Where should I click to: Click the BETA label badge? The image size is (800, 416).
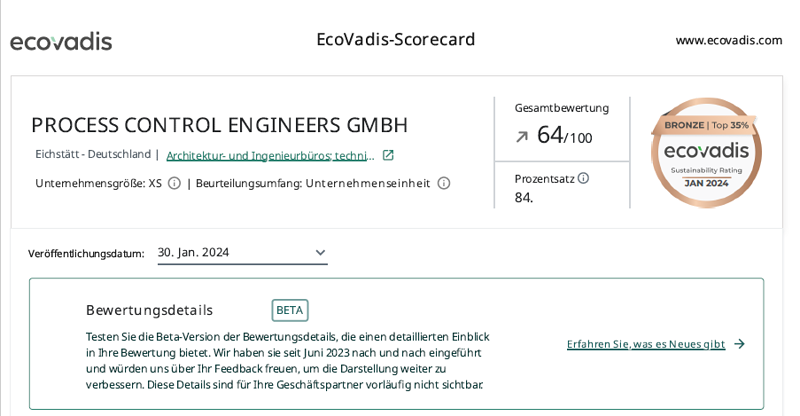coord(290,310)
